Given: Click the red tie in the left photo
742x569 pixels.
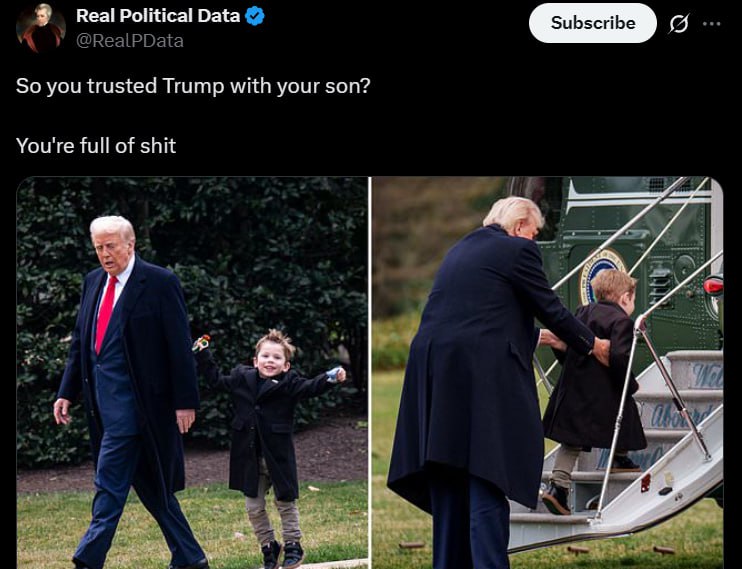Looking at the screenshot, I should 106,314.
